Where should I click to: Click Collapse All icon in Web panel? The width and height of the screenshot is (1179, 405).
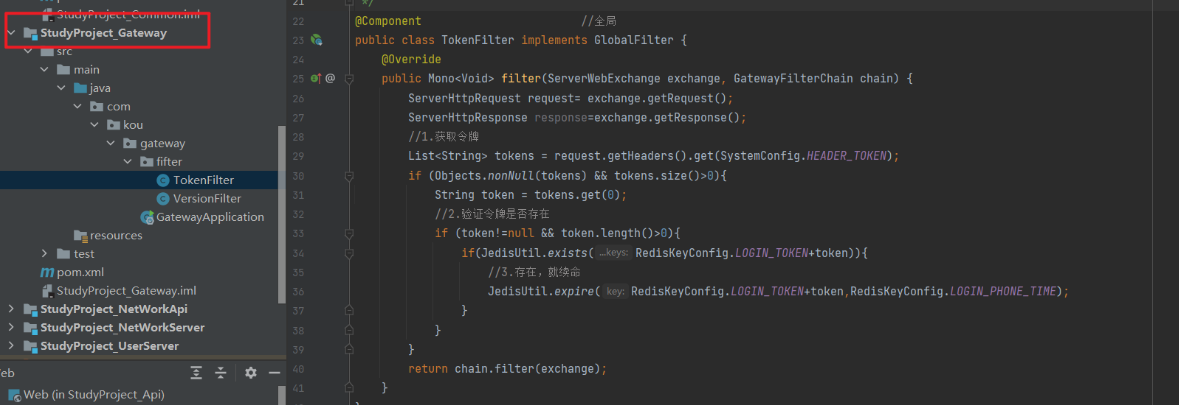pyautogui.click(x=221, y=373)
